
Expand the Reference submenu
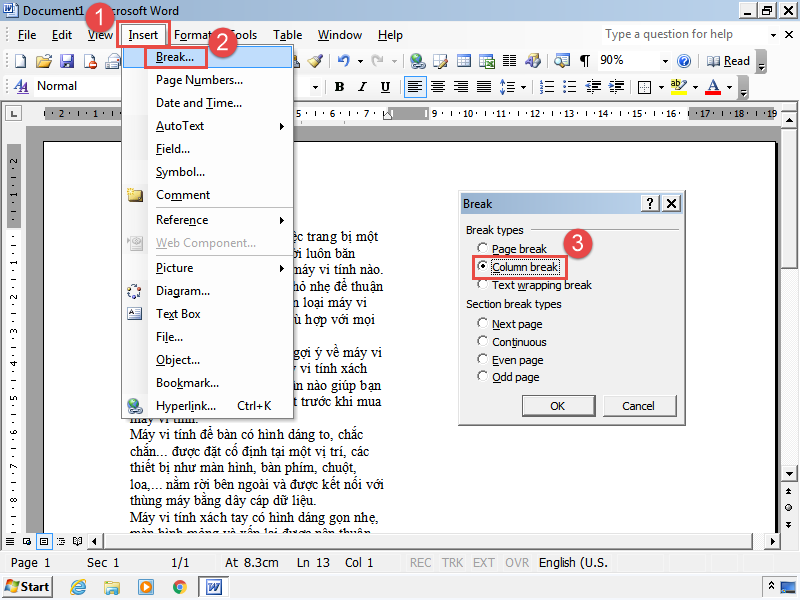pos(208,220)
